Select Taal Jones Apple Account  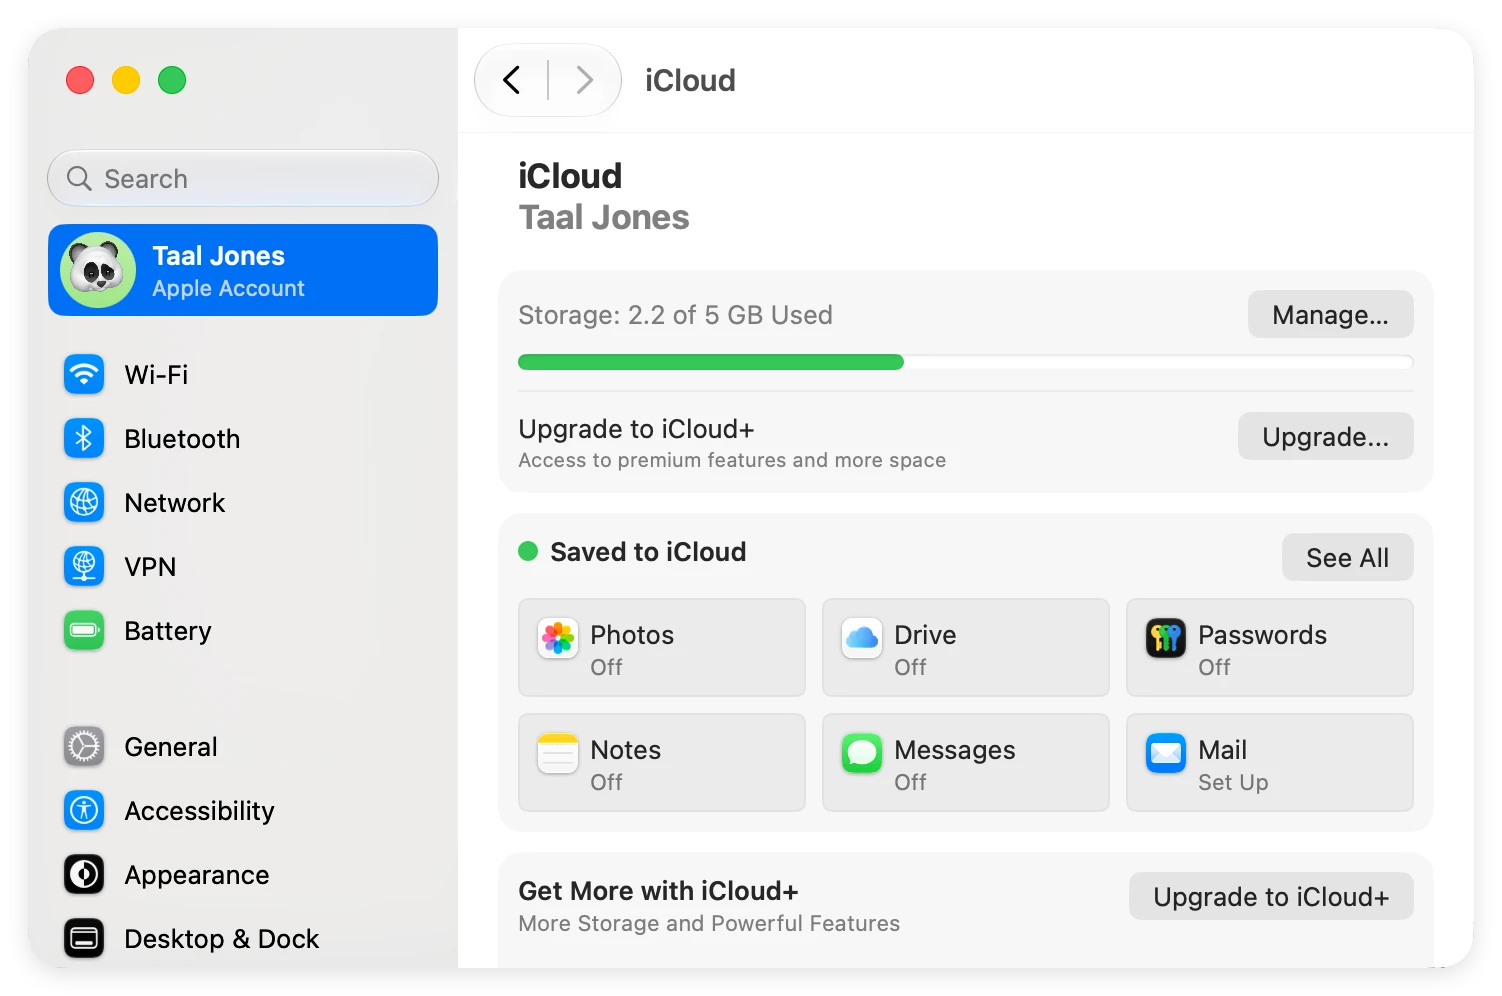pyautogui.click(x=243, y=270)
